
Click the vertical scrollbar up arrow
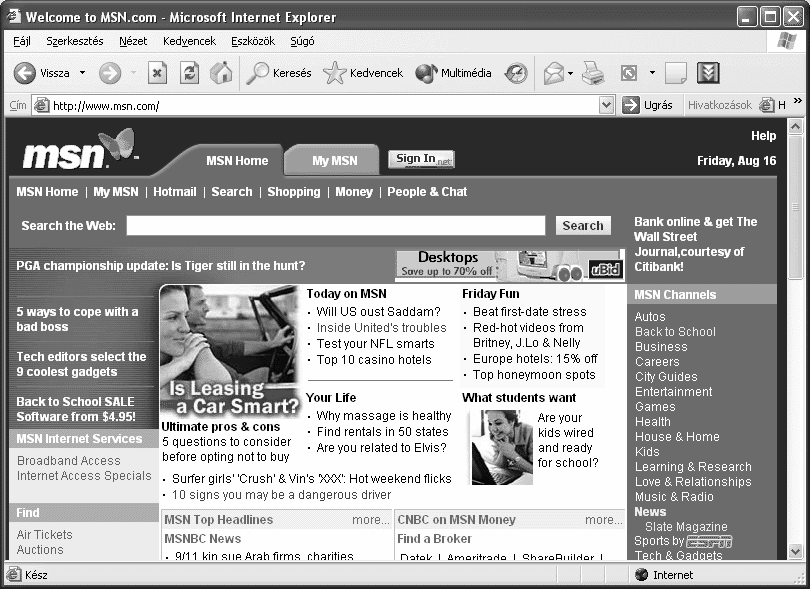point(796,126)
